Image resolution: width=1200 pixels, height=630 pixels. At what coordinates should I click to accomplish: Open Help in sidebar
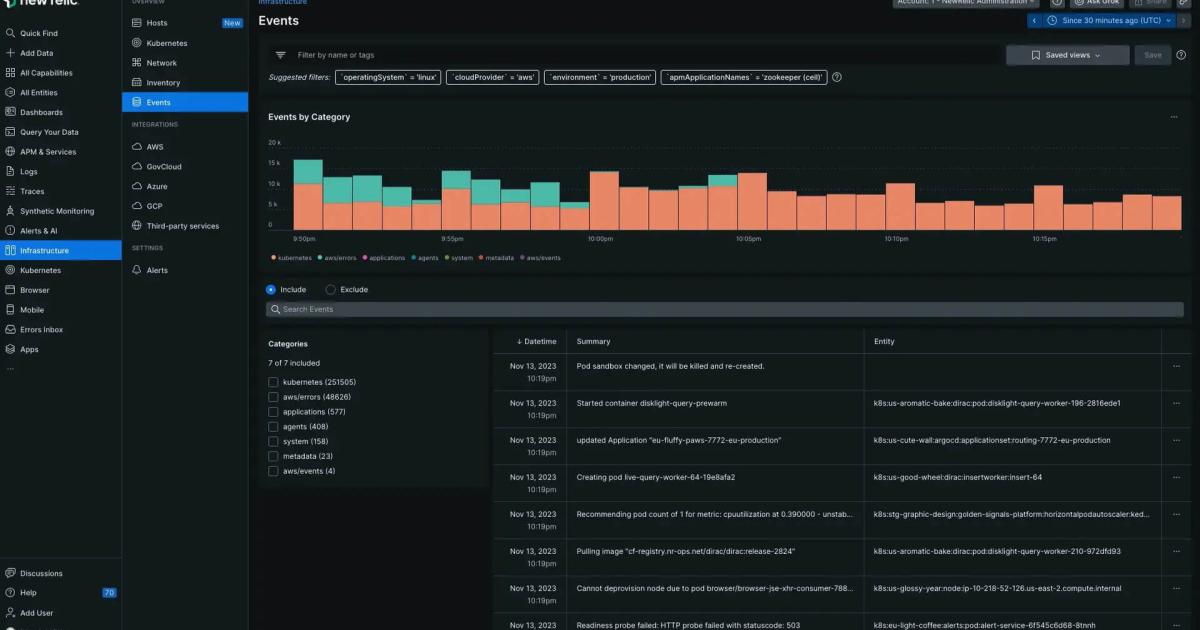(28, 593)
